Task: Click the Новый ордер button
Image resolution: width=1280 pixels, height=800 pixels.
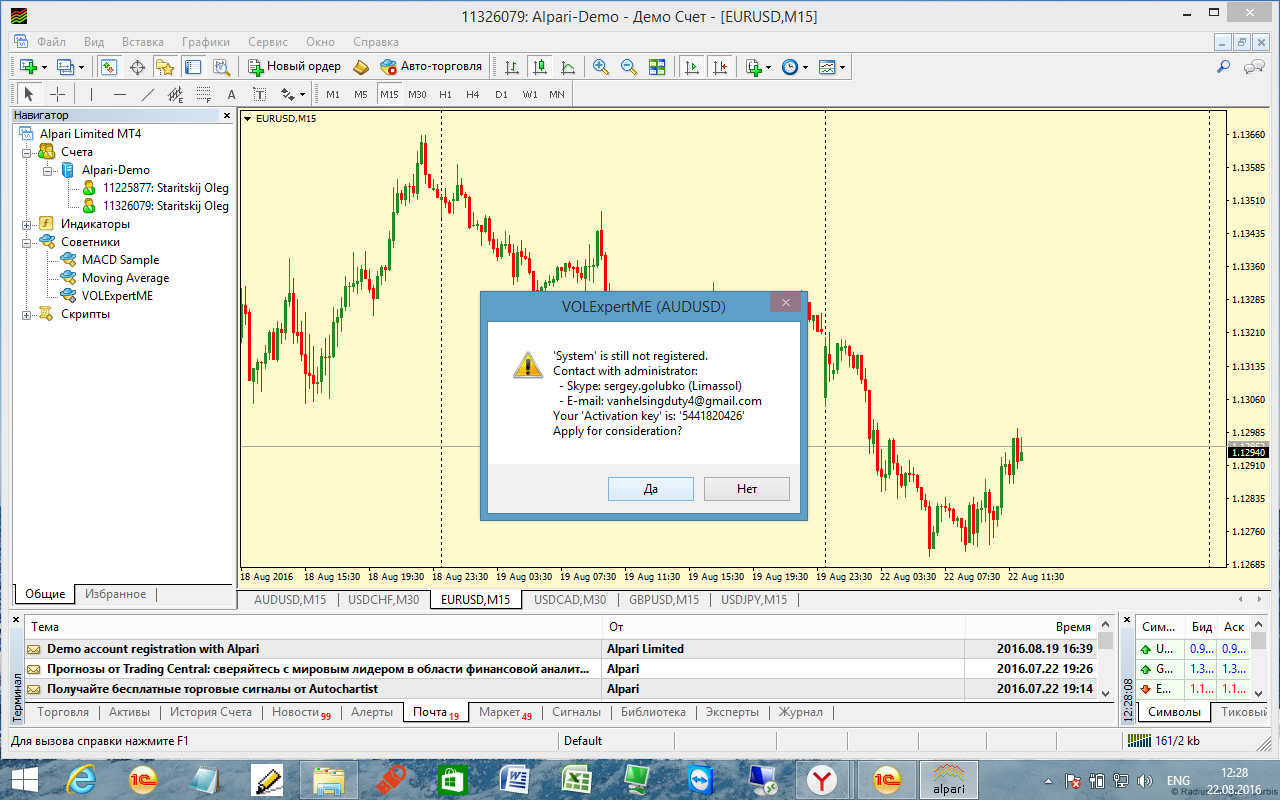Action: click(295, 67)
